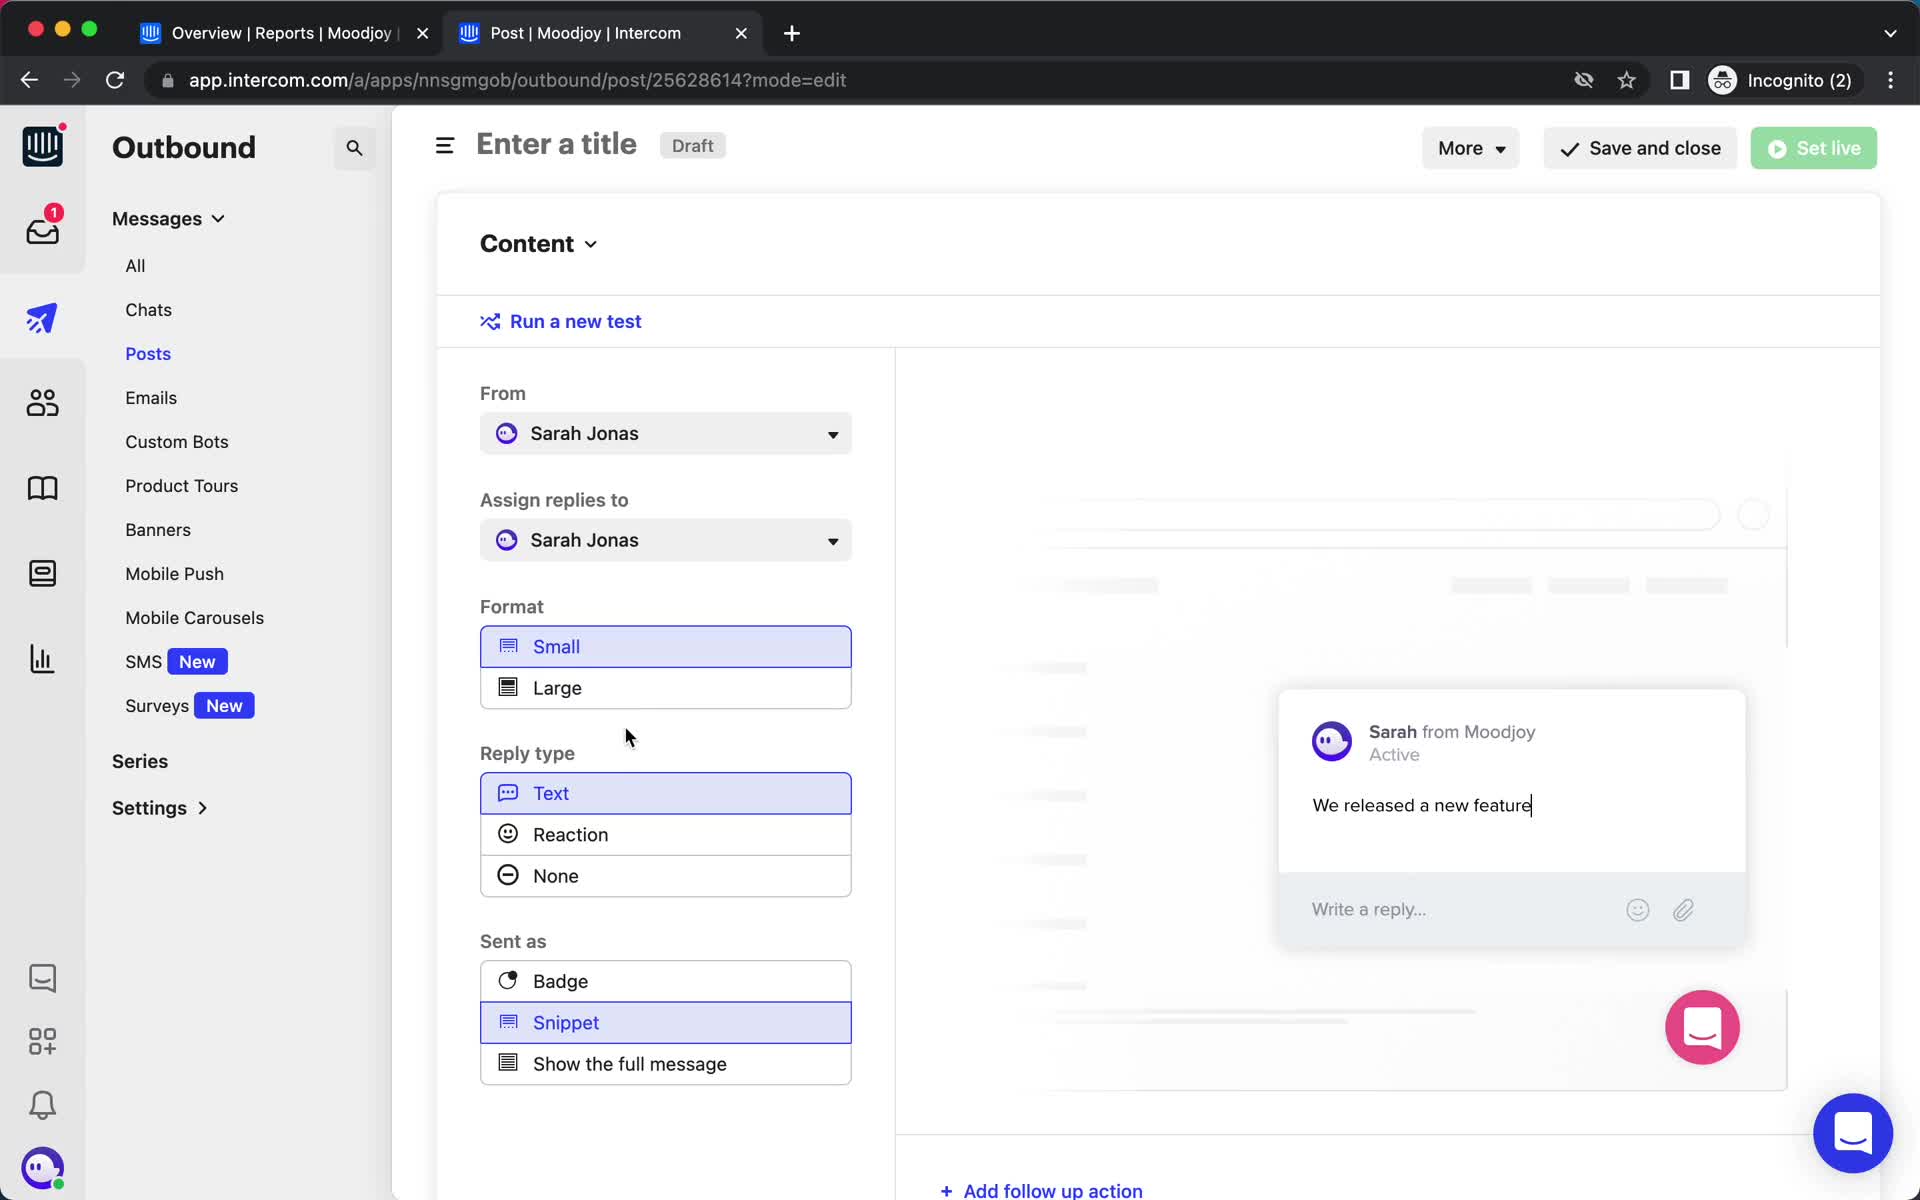The image size is (1920, 1200).
Task: Choose Reaction reply type
Action: pyautogui.click(x=666, y=834)
